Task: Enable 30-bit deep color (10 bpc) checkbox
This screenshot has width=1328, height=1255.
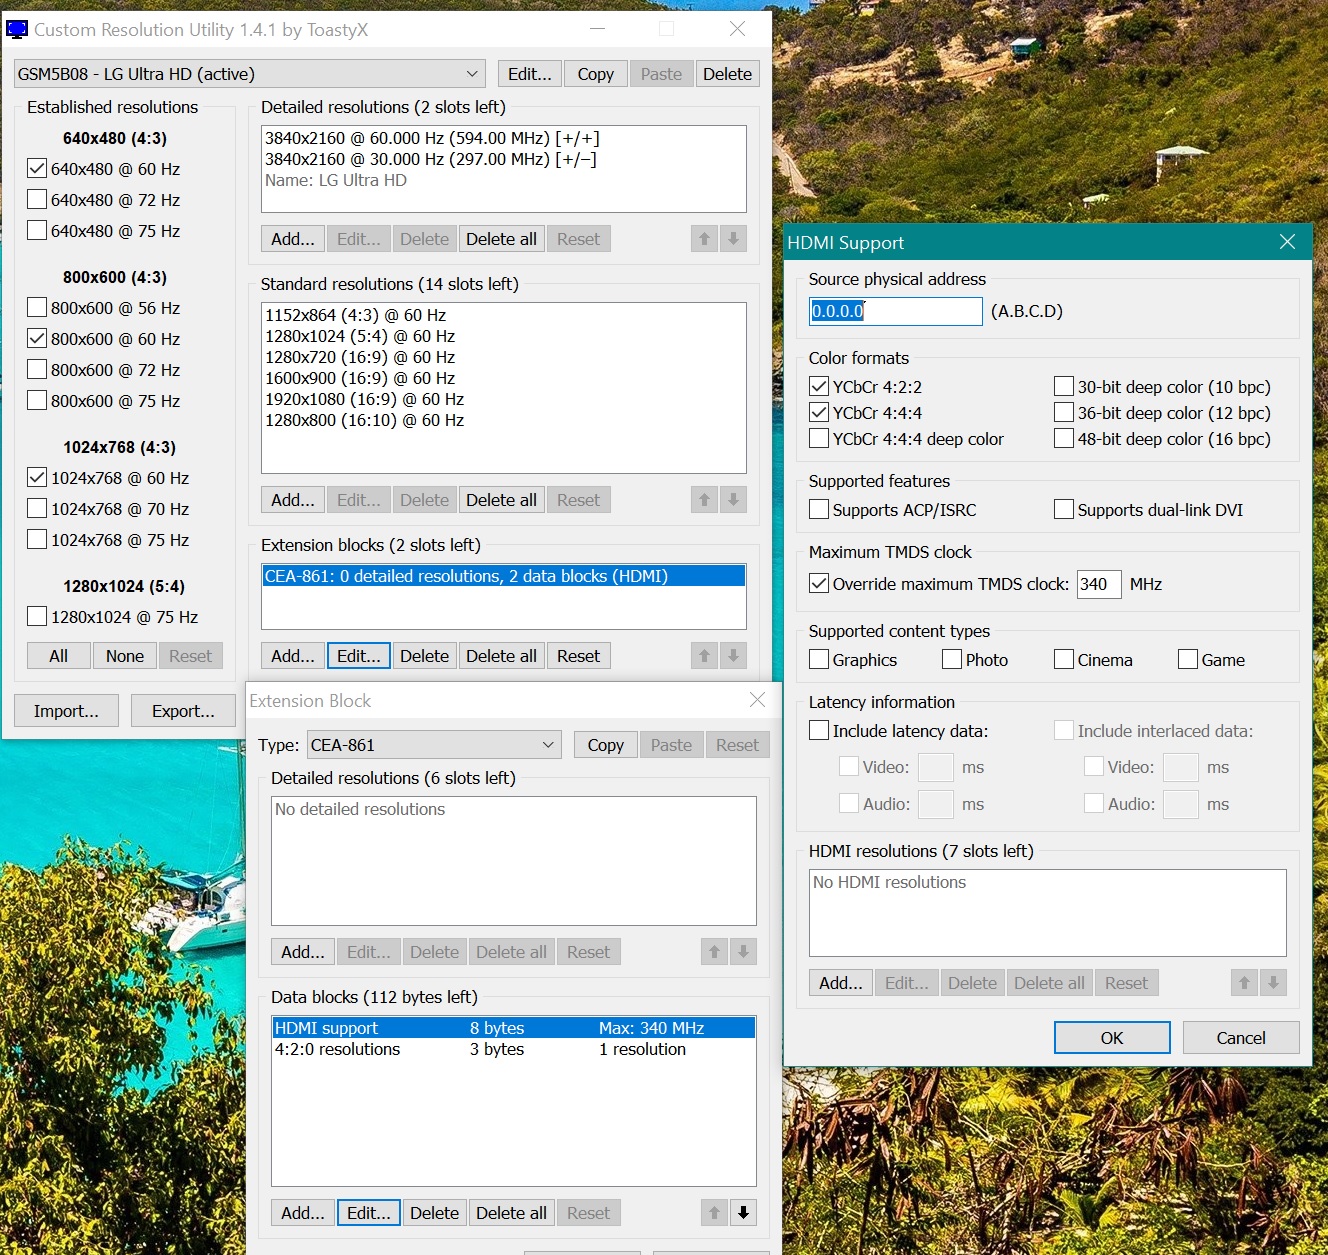Action: tap(1064, 387)
